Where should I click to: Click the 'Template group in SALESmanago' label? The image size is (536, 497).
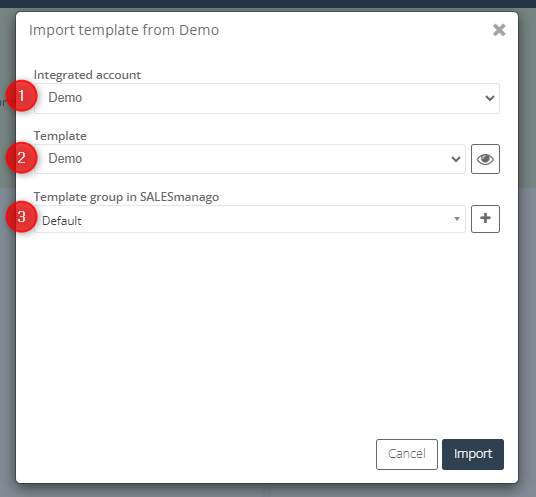point(126,197)
